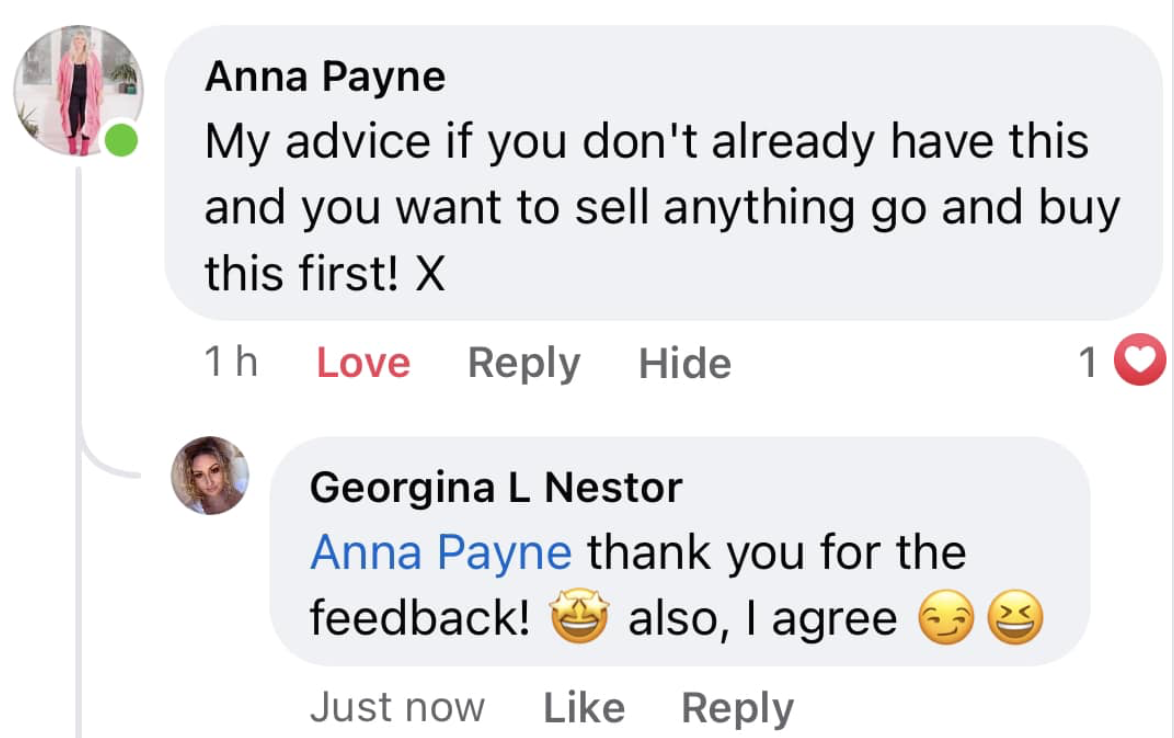The image size is (1174, 738).
Task: Click the smirking face emoji
Action: pos(942,620)
